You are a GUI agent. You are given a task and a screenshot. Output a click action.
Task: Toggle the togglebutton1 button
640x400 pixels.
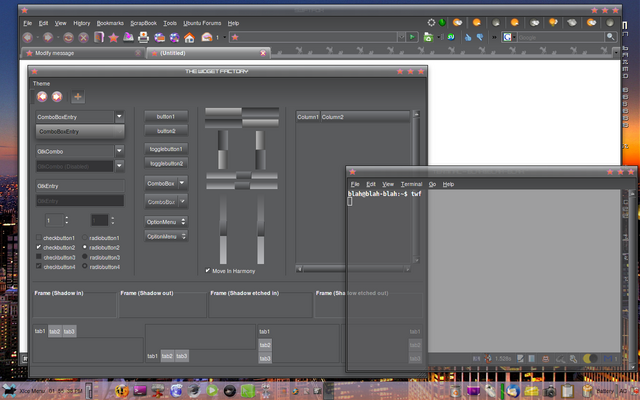click(x=166, y=149)
